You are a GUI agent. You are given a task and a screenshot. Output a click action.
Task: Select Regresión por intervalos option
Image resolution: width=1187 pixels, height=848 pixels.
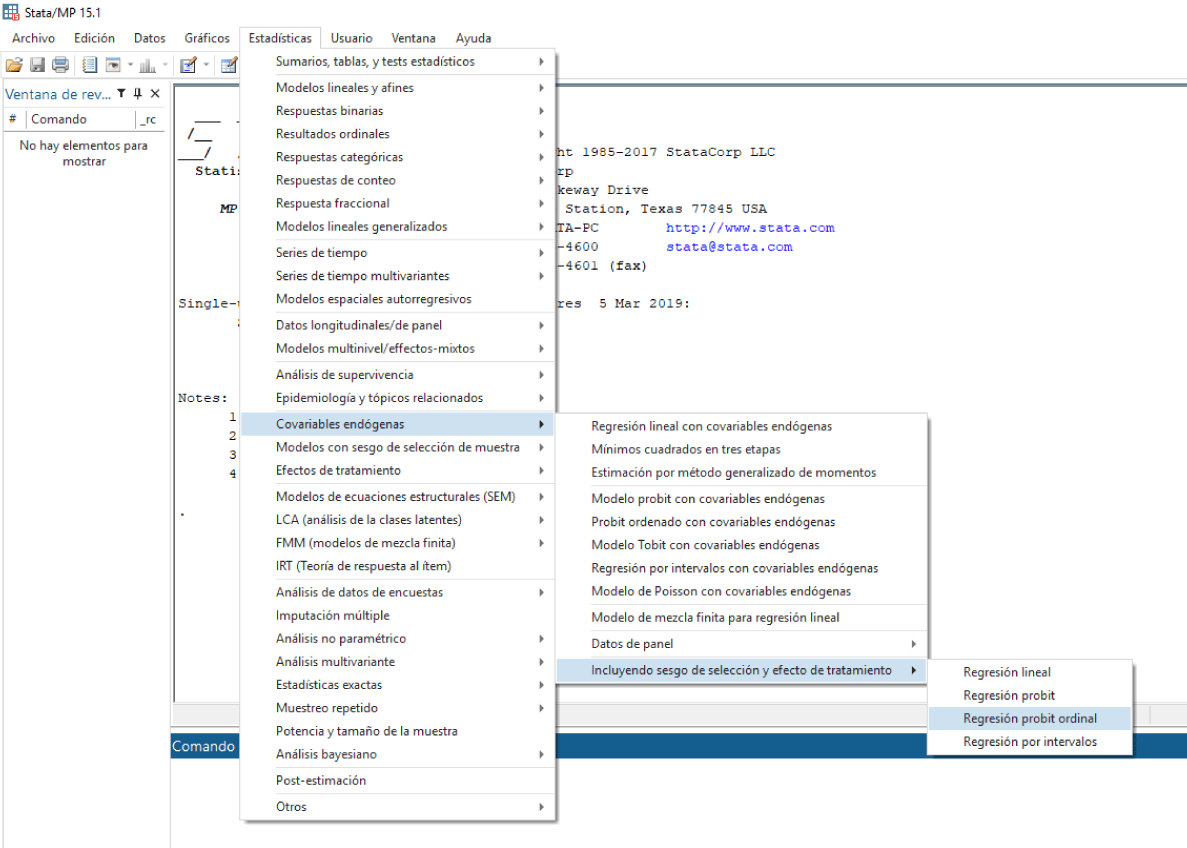click(x=1030, y=742)
